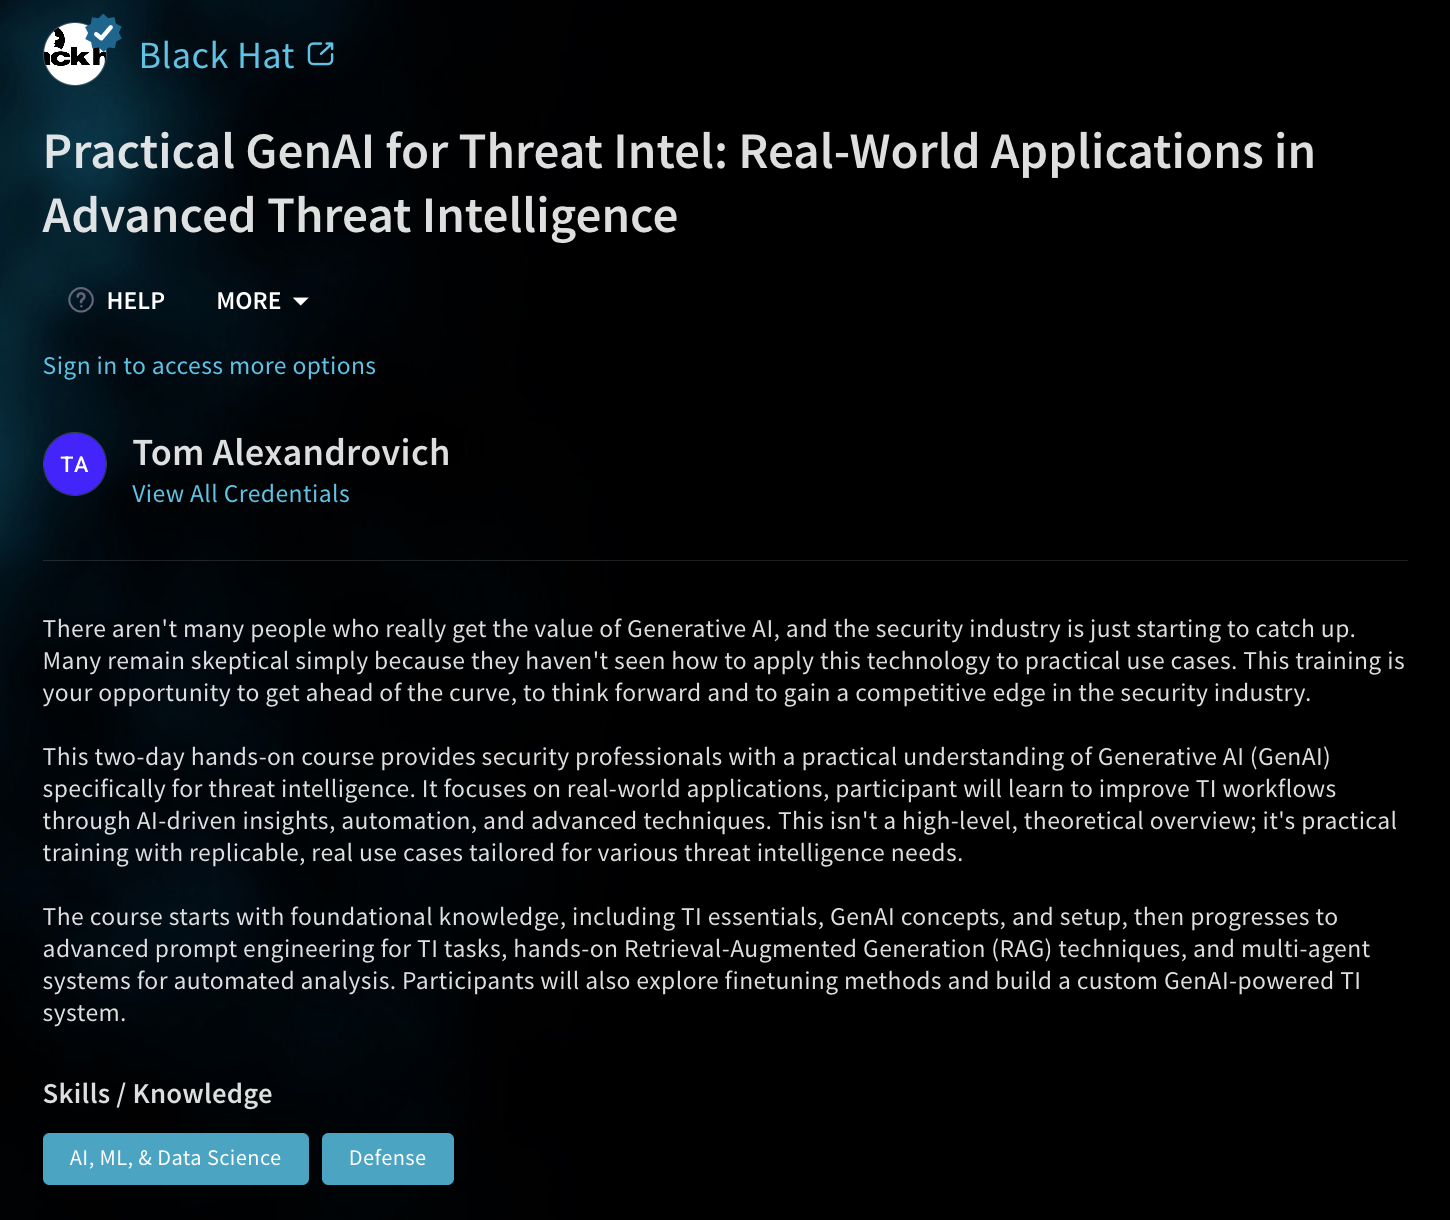
Task: Click the Black Hat circular logo
Action: [x=74, y=54]
